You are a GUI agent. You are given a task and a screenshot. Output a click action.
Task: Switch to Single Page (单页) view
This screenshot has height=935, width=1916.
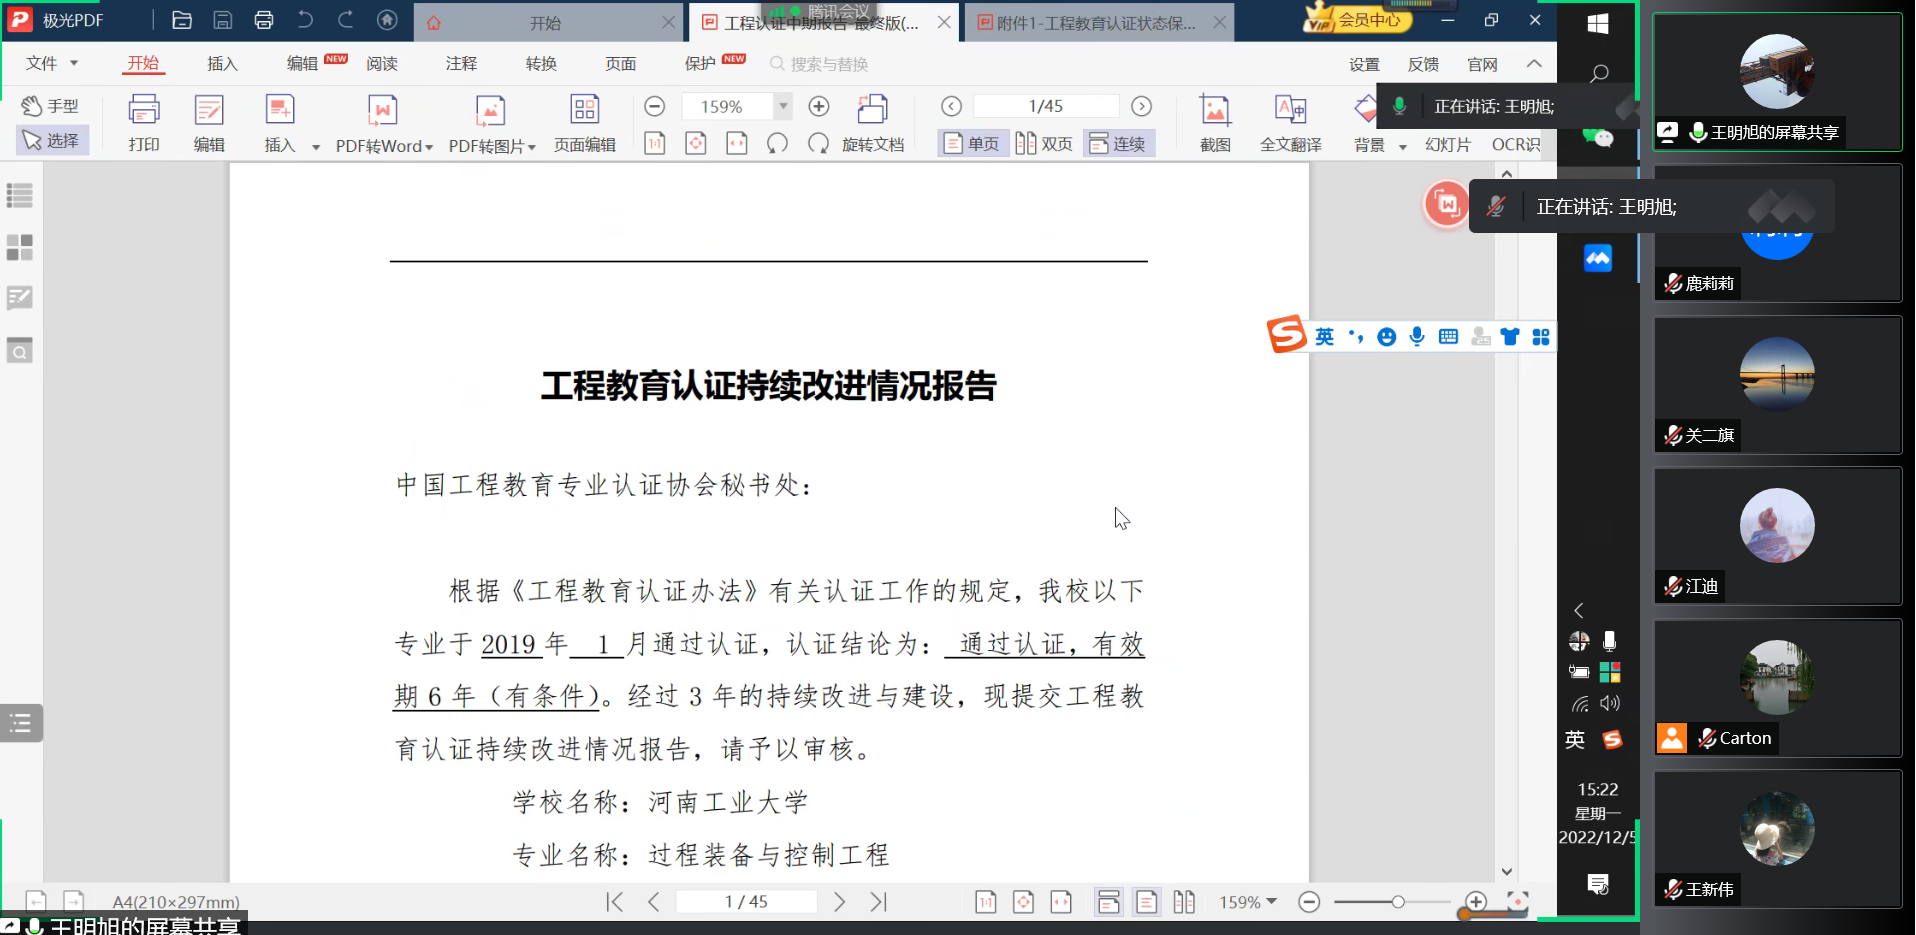(x=972, y=144)
